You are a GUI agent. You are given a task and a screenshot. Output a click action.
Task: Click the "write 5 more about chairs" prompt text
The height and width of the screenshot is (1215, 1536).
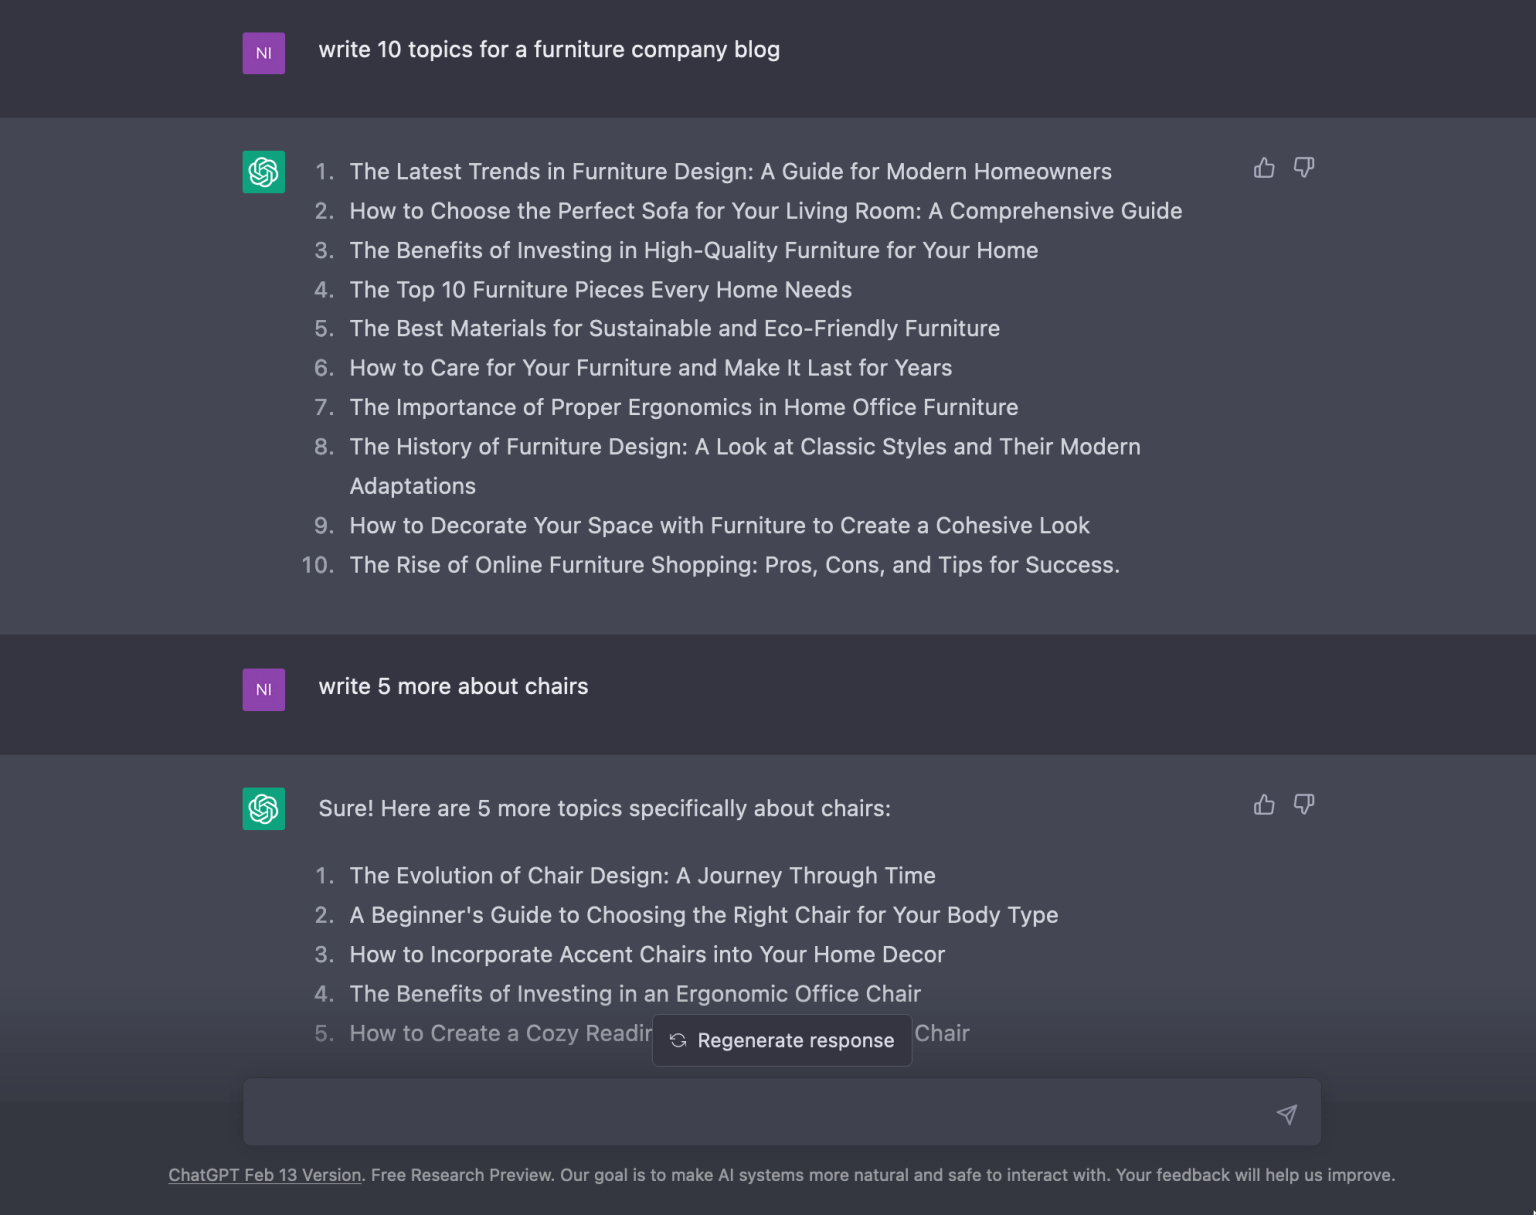tap(453, 687)
